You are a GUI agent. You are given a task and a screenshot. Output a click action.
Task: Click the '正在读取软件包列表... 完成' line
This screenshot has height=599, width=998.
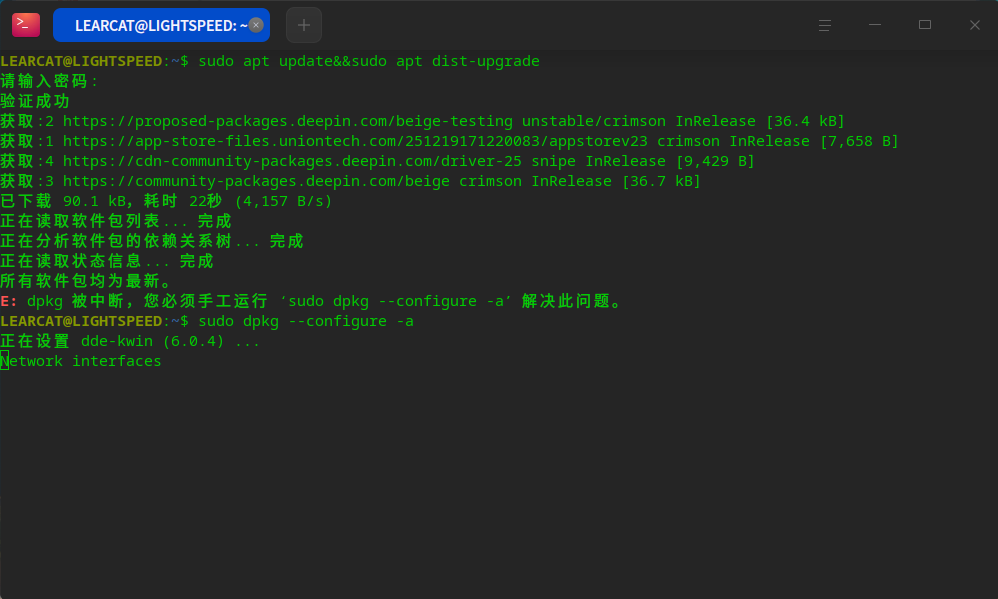point(116,221)
